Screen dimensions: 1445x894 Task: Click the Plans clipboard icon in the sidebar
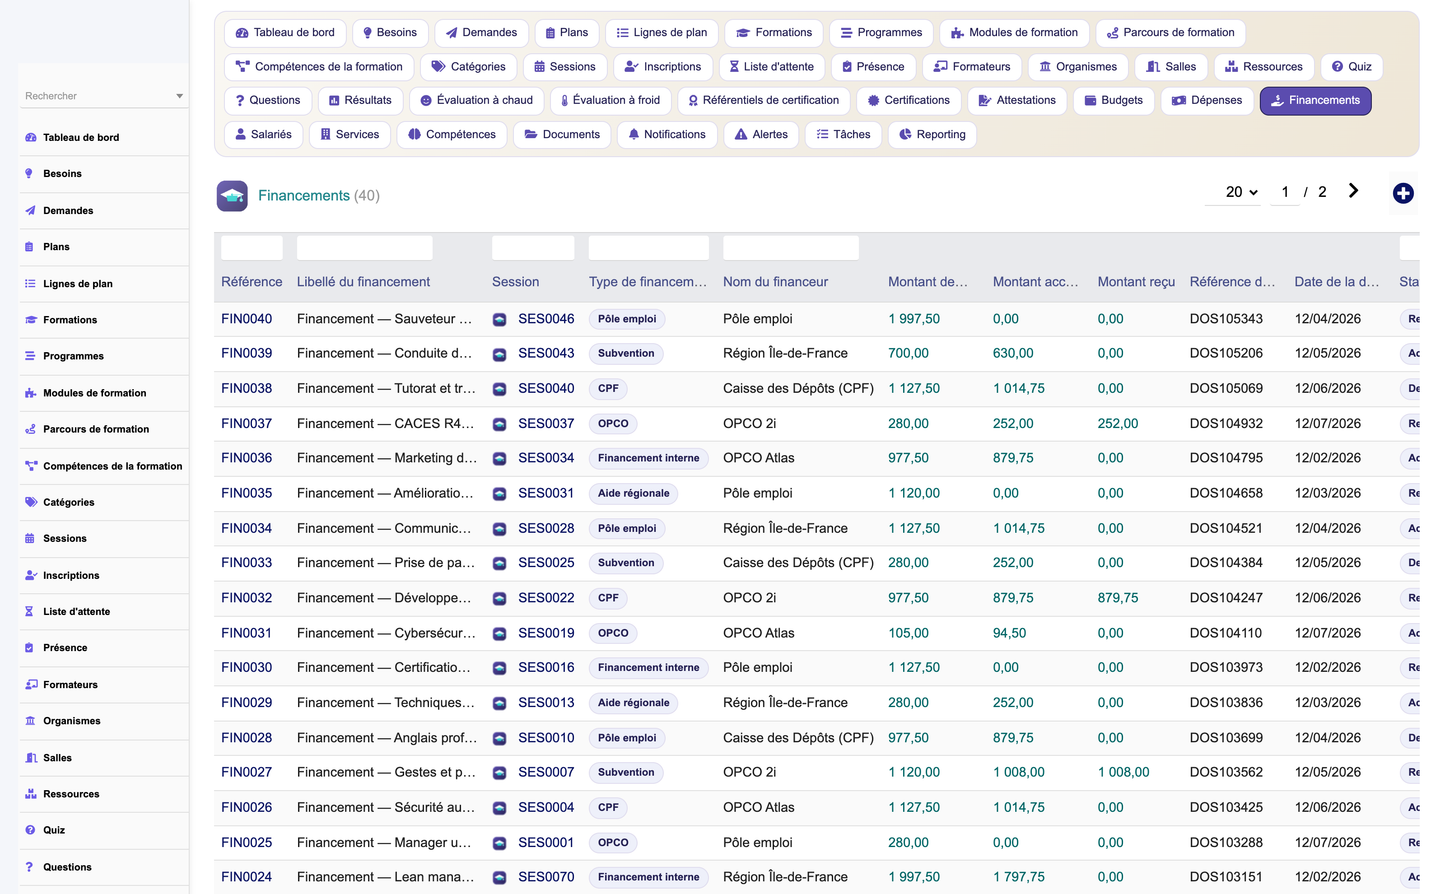30,247
